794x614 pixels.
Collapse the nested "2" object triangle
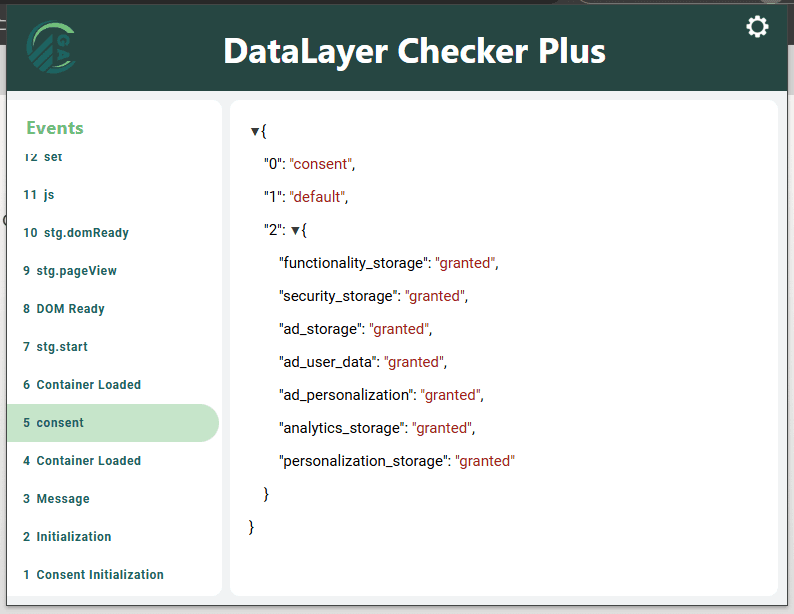click(x=295, y=231)
